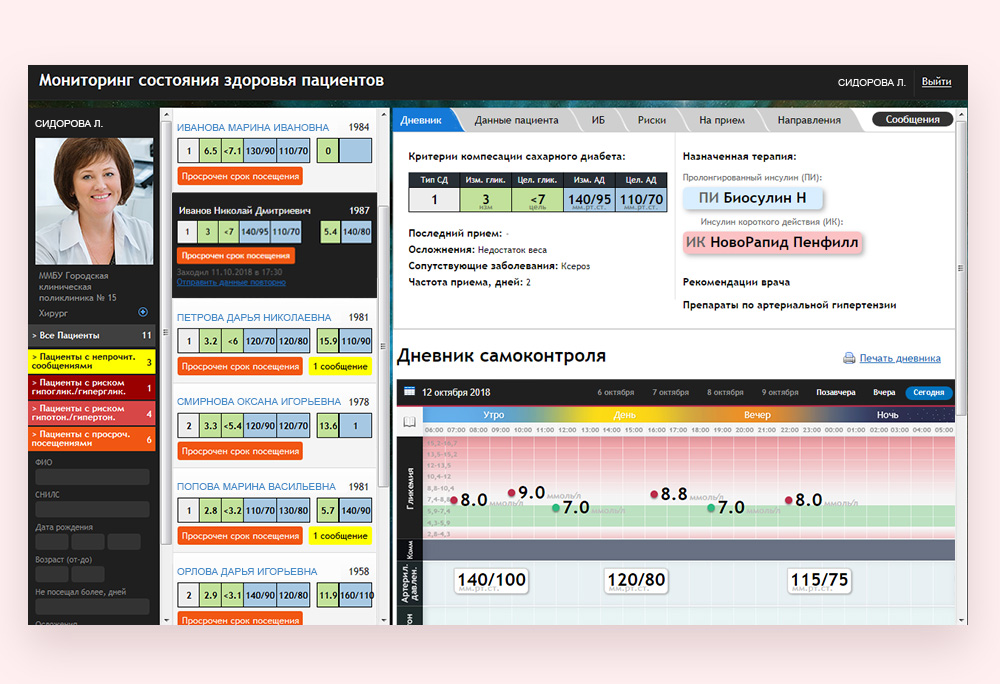Open patient ПЕТРОВА ДАРЬЯ НИКОЛАЕВНА
The height and width of the screenshot is (684, 1000).
254,317
